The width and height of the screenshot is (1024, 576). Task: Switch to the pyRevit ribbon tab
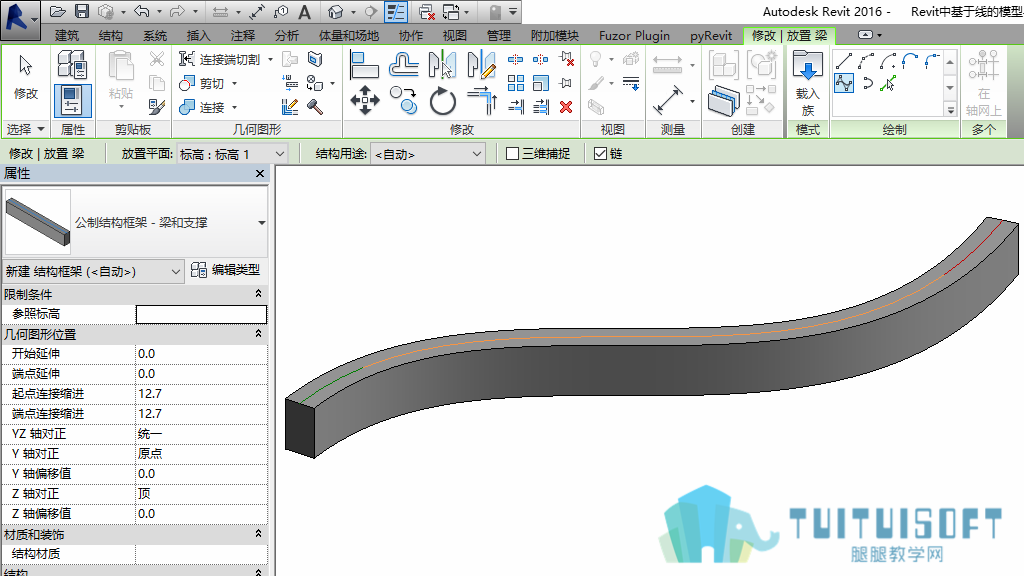point(711,35)
